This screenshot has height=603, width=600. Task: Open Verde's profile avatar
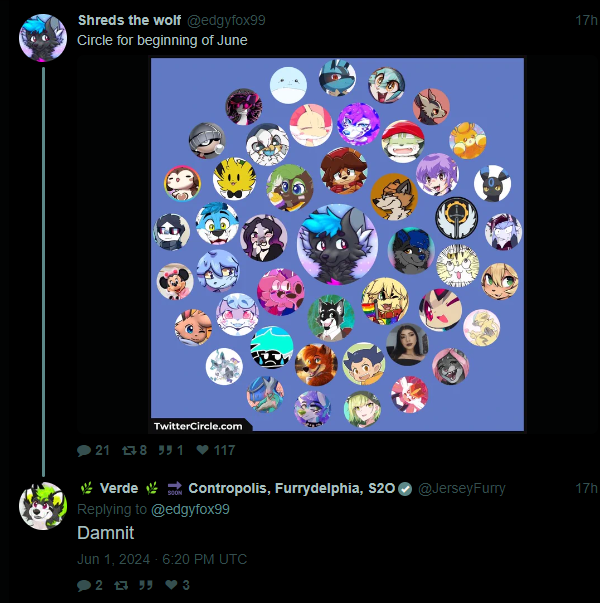43,506
